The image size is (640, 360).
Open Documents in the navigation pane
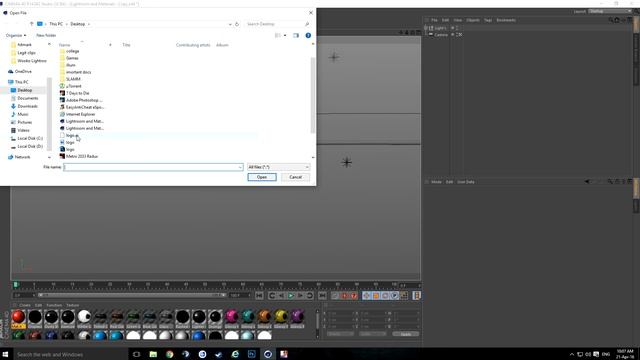(x=27, y=98)
